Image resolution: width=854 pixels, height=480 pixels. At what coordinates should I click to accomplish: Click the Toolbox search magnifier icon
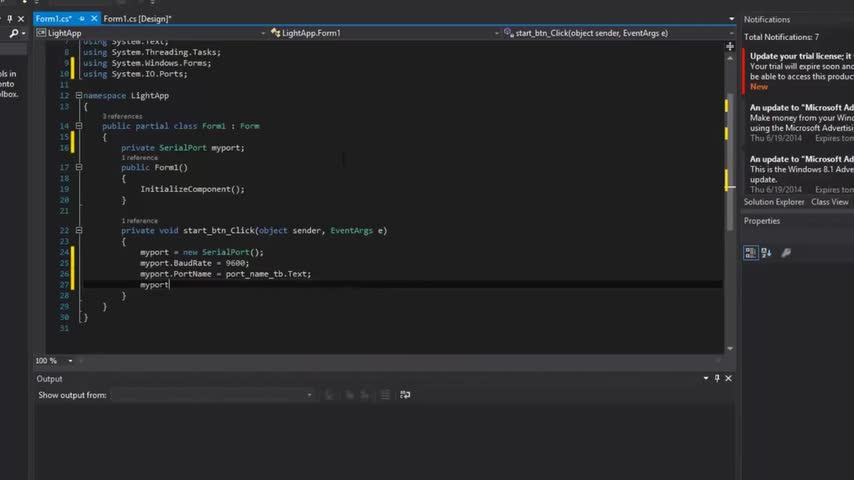14,33
